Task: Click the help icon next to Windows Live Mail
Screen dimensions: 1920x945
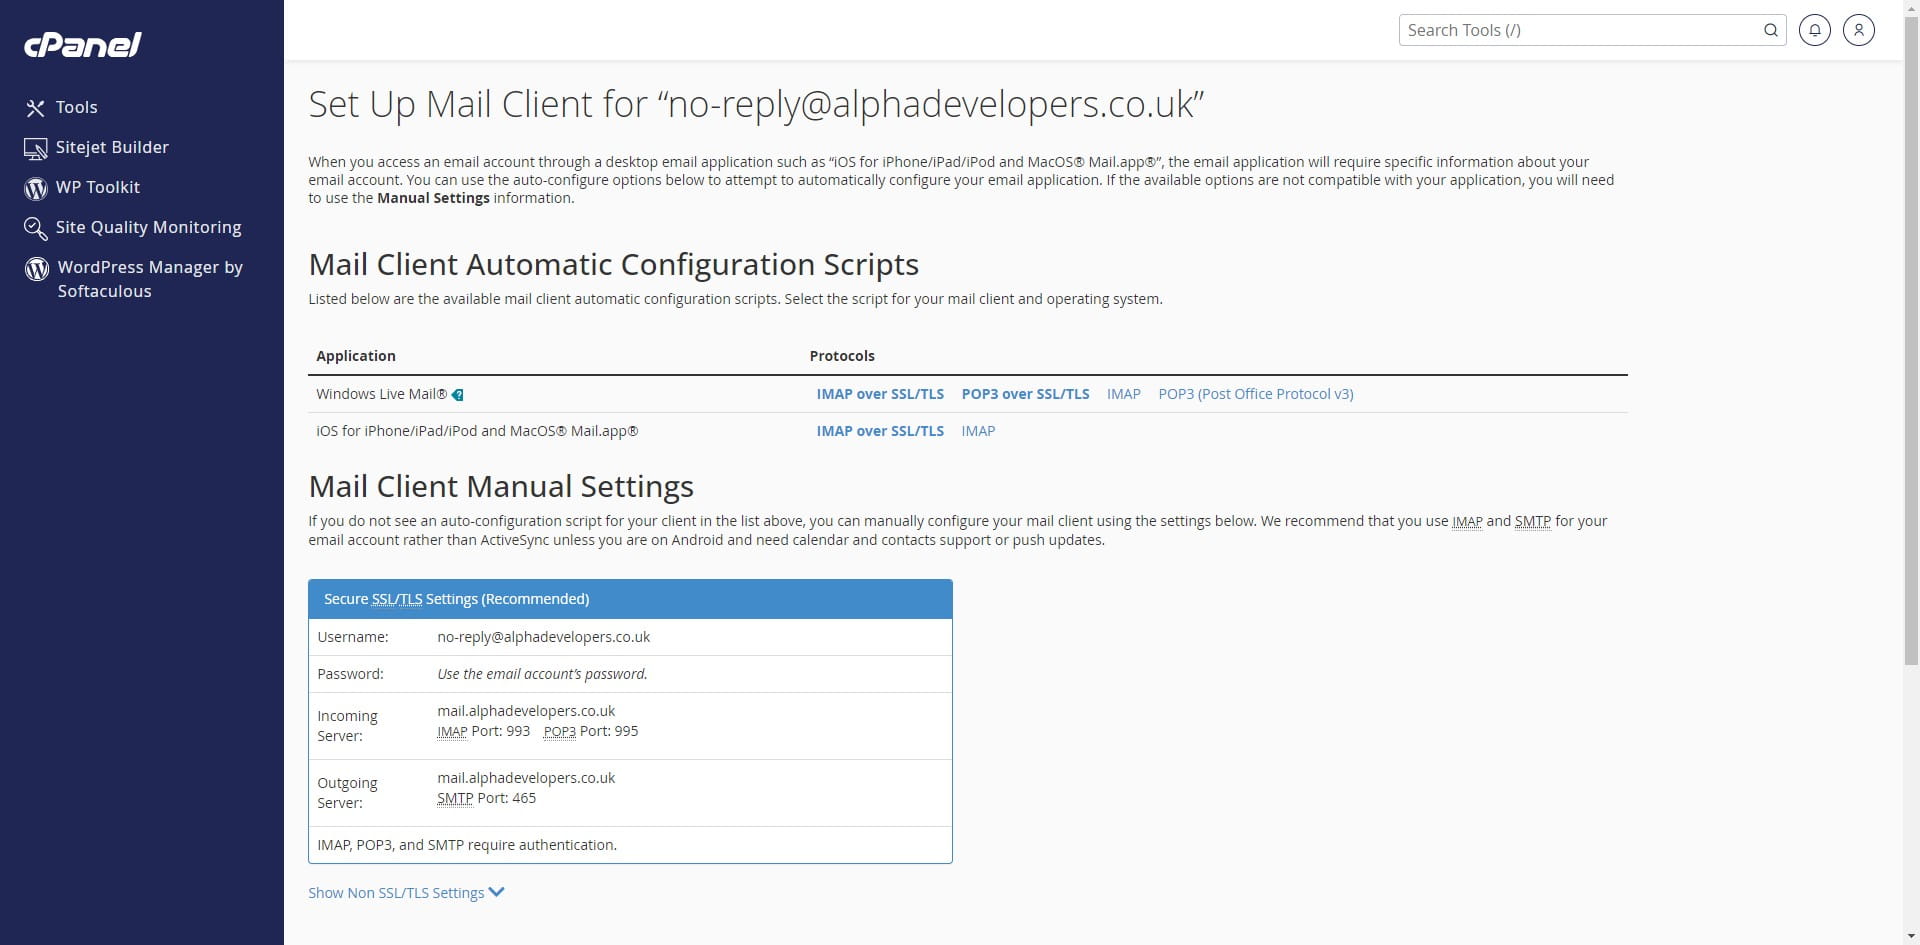Action: click(458, 394)
